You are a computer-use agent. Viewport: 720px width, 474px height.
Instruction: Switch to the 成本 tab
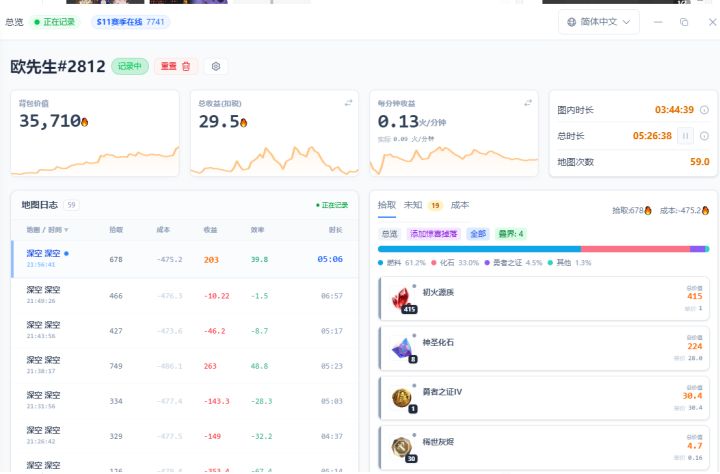coord(460,205)
